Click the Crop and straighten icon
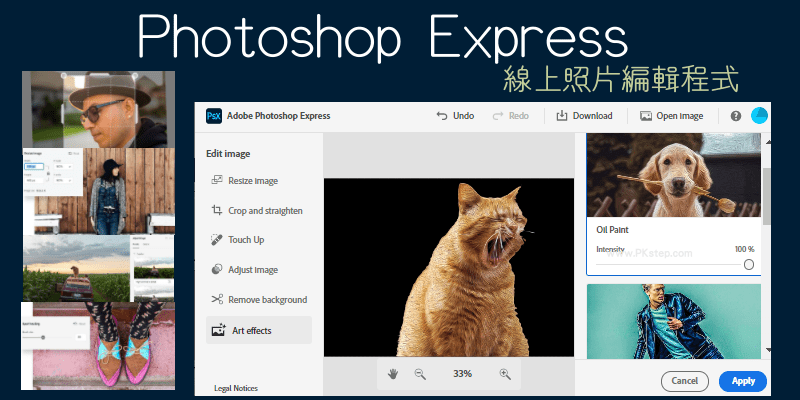This screenshot has height=400, width=800. 217,210
